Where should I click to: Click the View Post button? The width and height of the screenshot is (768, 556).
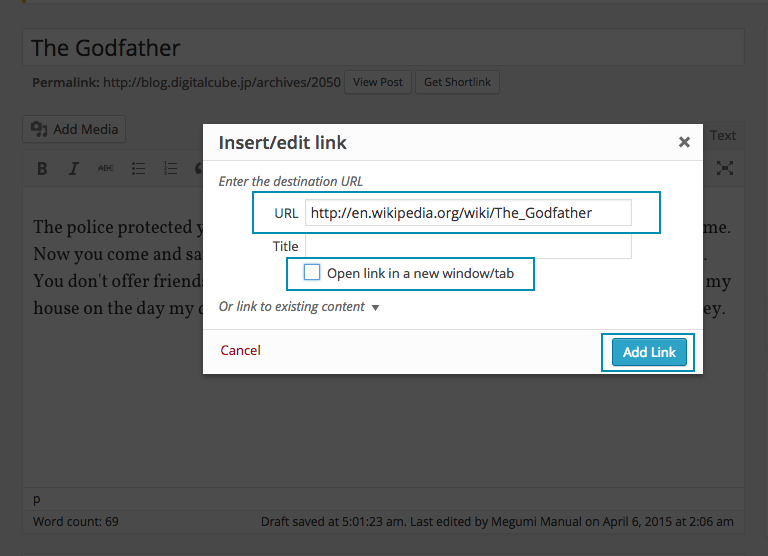tap(378, 82)
